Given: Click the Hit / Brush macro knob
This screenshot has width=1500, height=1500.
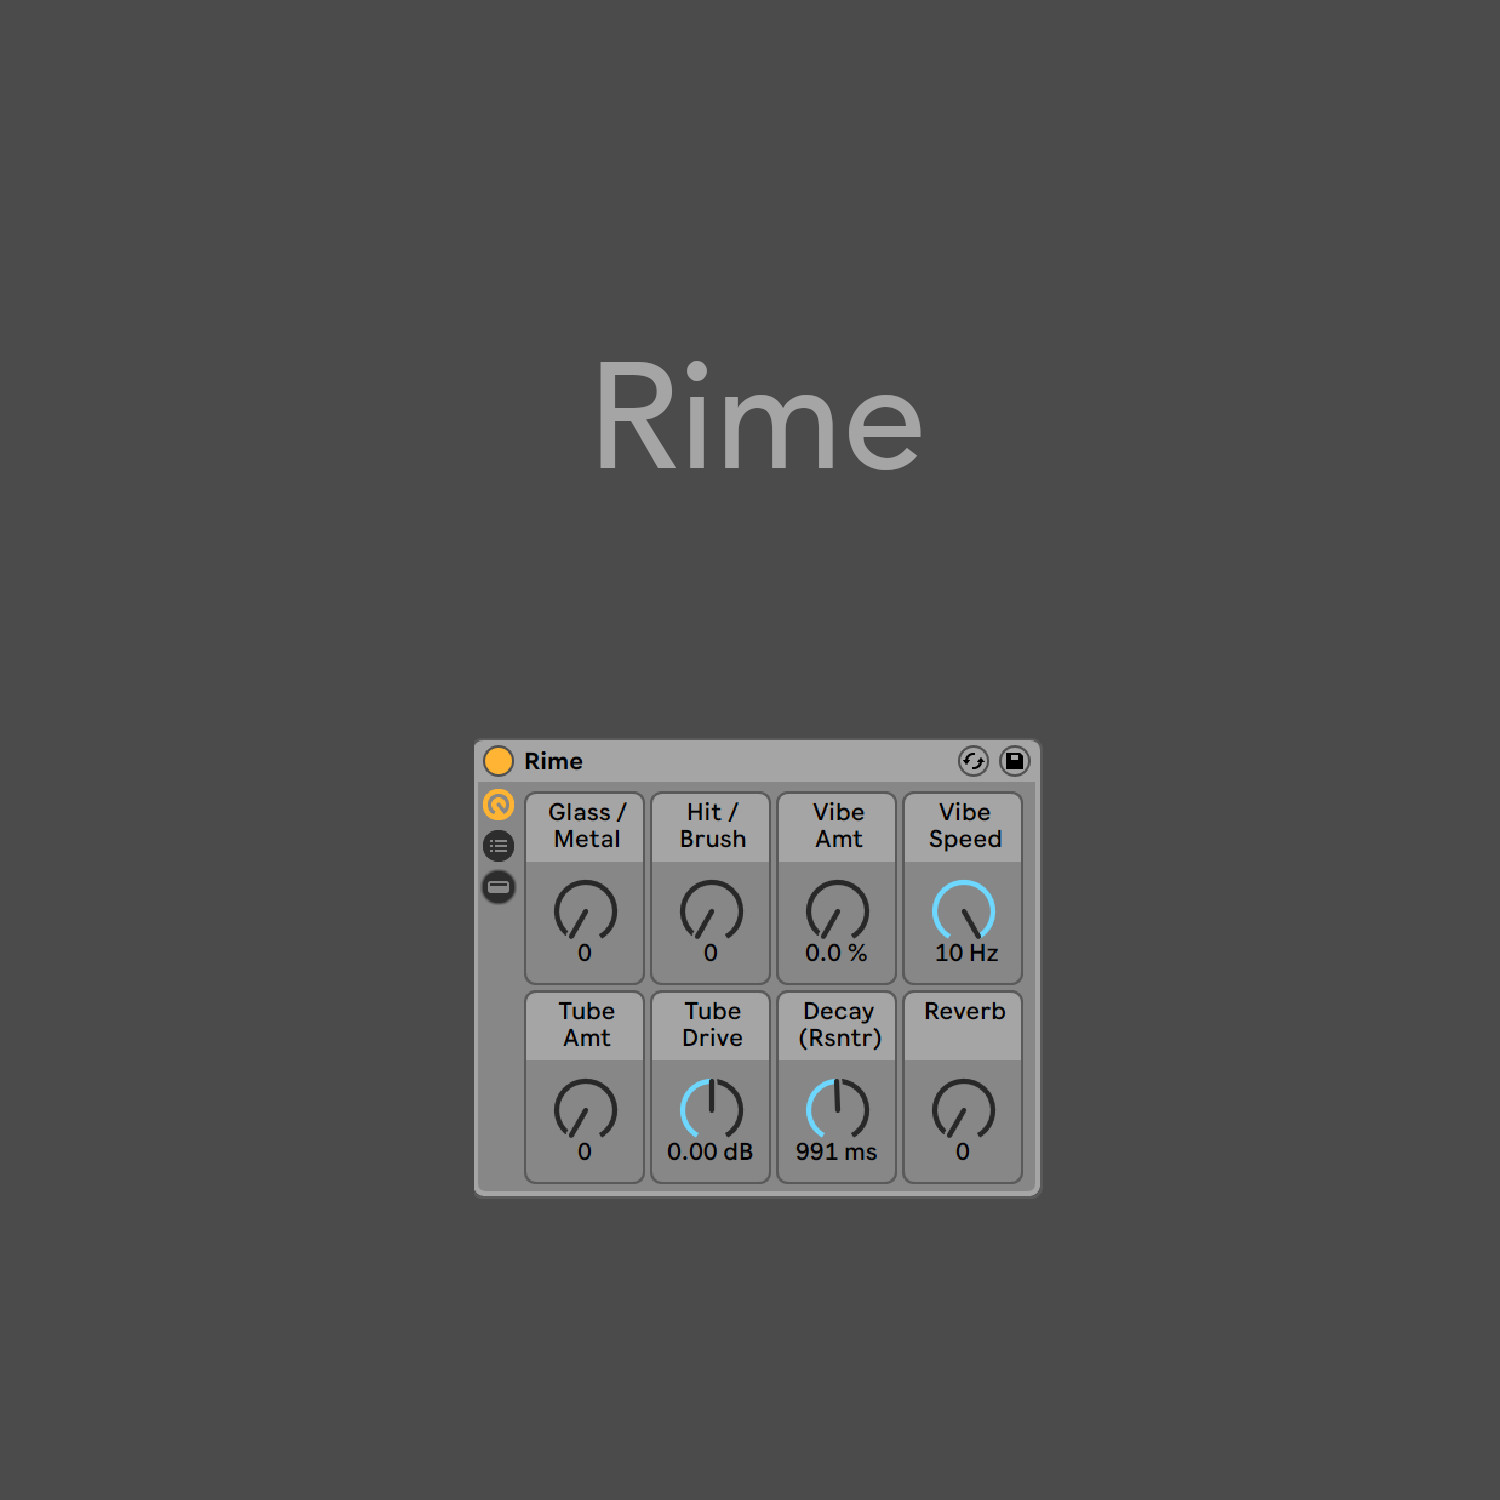Looking at the screenshot, I should (x=711, y=910).
